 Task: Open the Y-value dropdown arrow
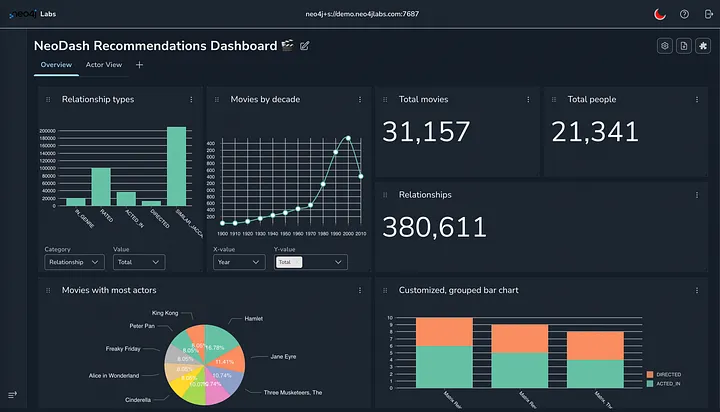pos(338,262)
